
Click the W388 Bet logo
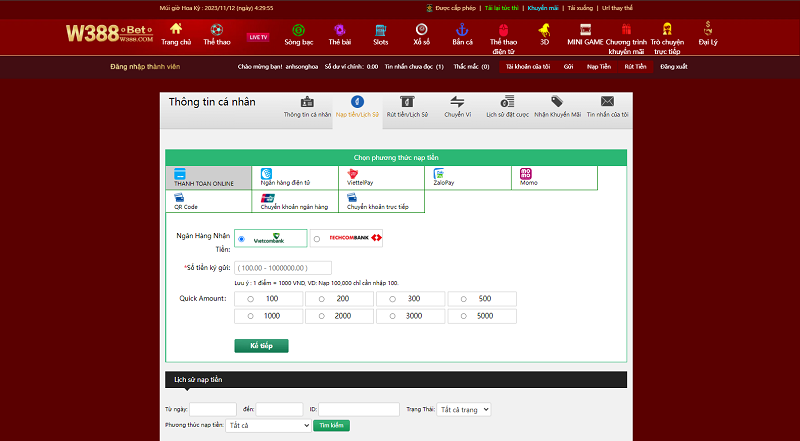(109, 34)
